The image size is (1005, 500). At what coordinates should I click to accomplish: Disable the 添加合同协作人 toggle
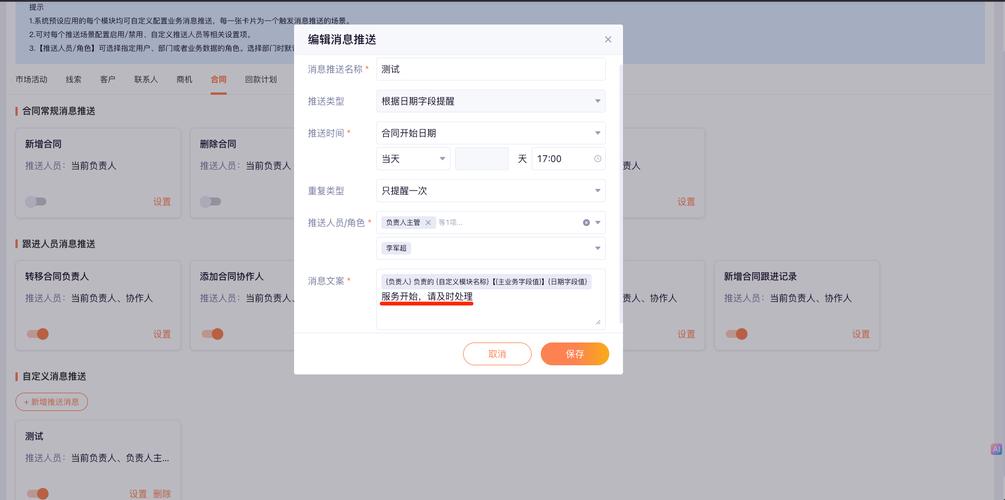tap(212, 334)
